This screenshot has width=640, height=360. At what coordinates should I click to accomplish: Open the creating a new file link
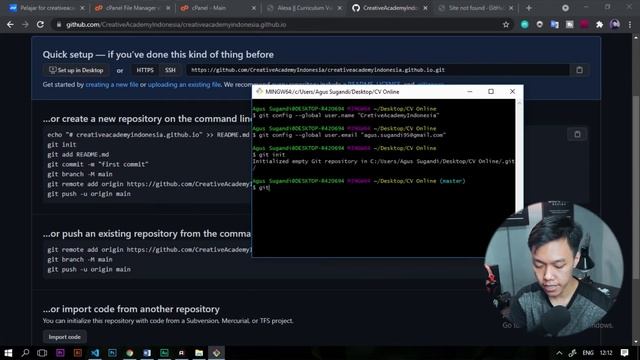pos(112,84)
